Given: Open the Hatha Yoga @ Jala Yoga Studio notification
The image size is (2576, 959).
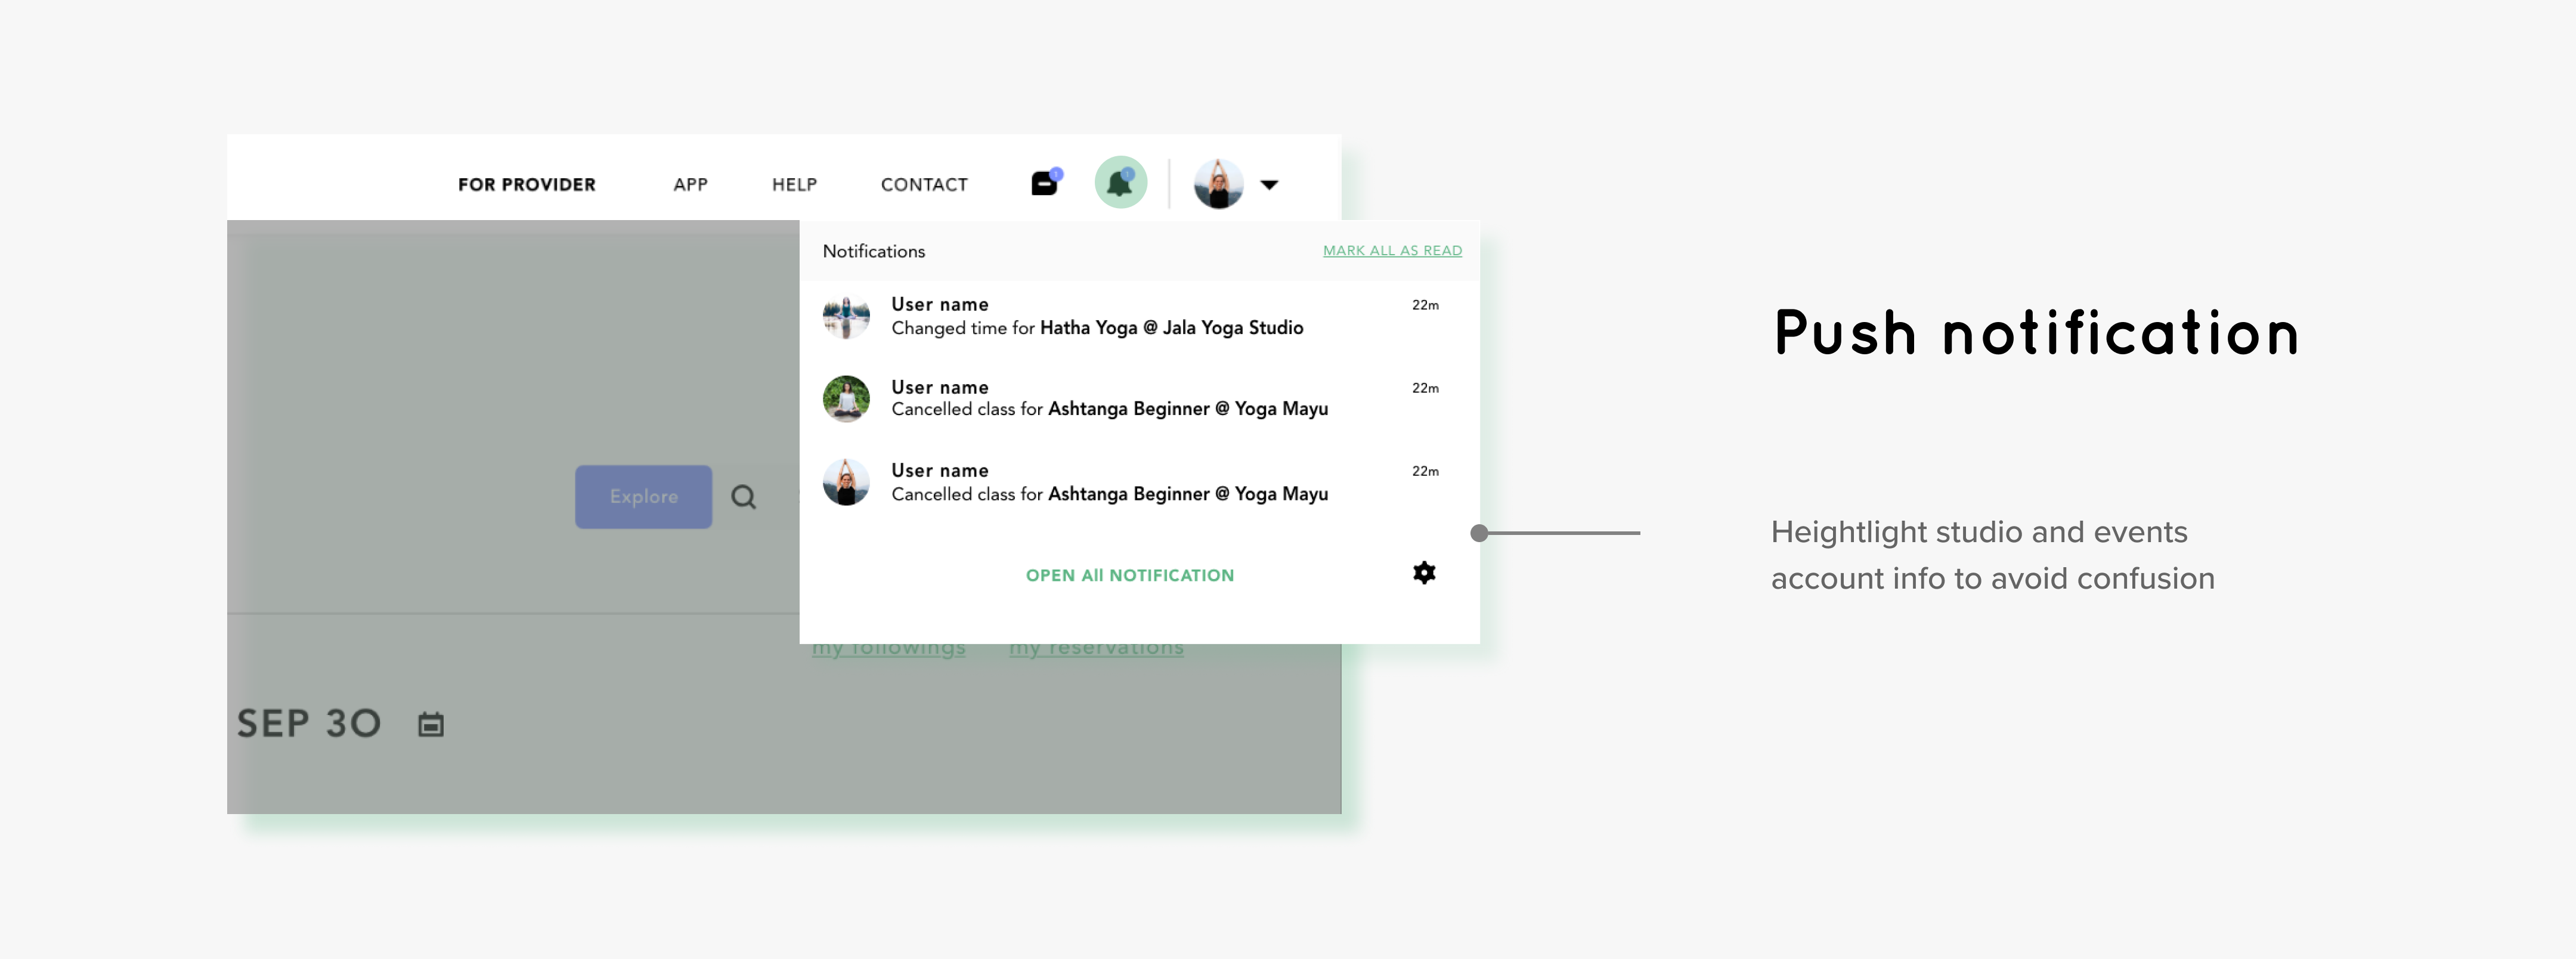Looking at the screenshot, I should [x=1139, y=318].
